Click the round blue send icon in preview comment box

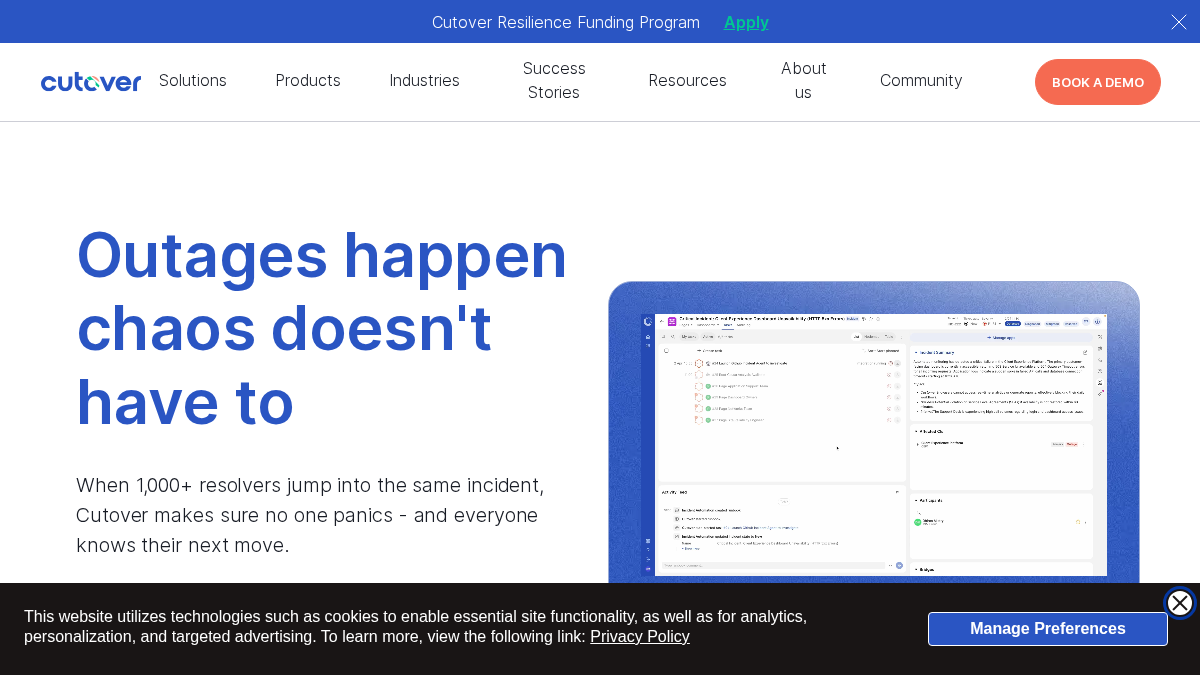coord(899,565)
